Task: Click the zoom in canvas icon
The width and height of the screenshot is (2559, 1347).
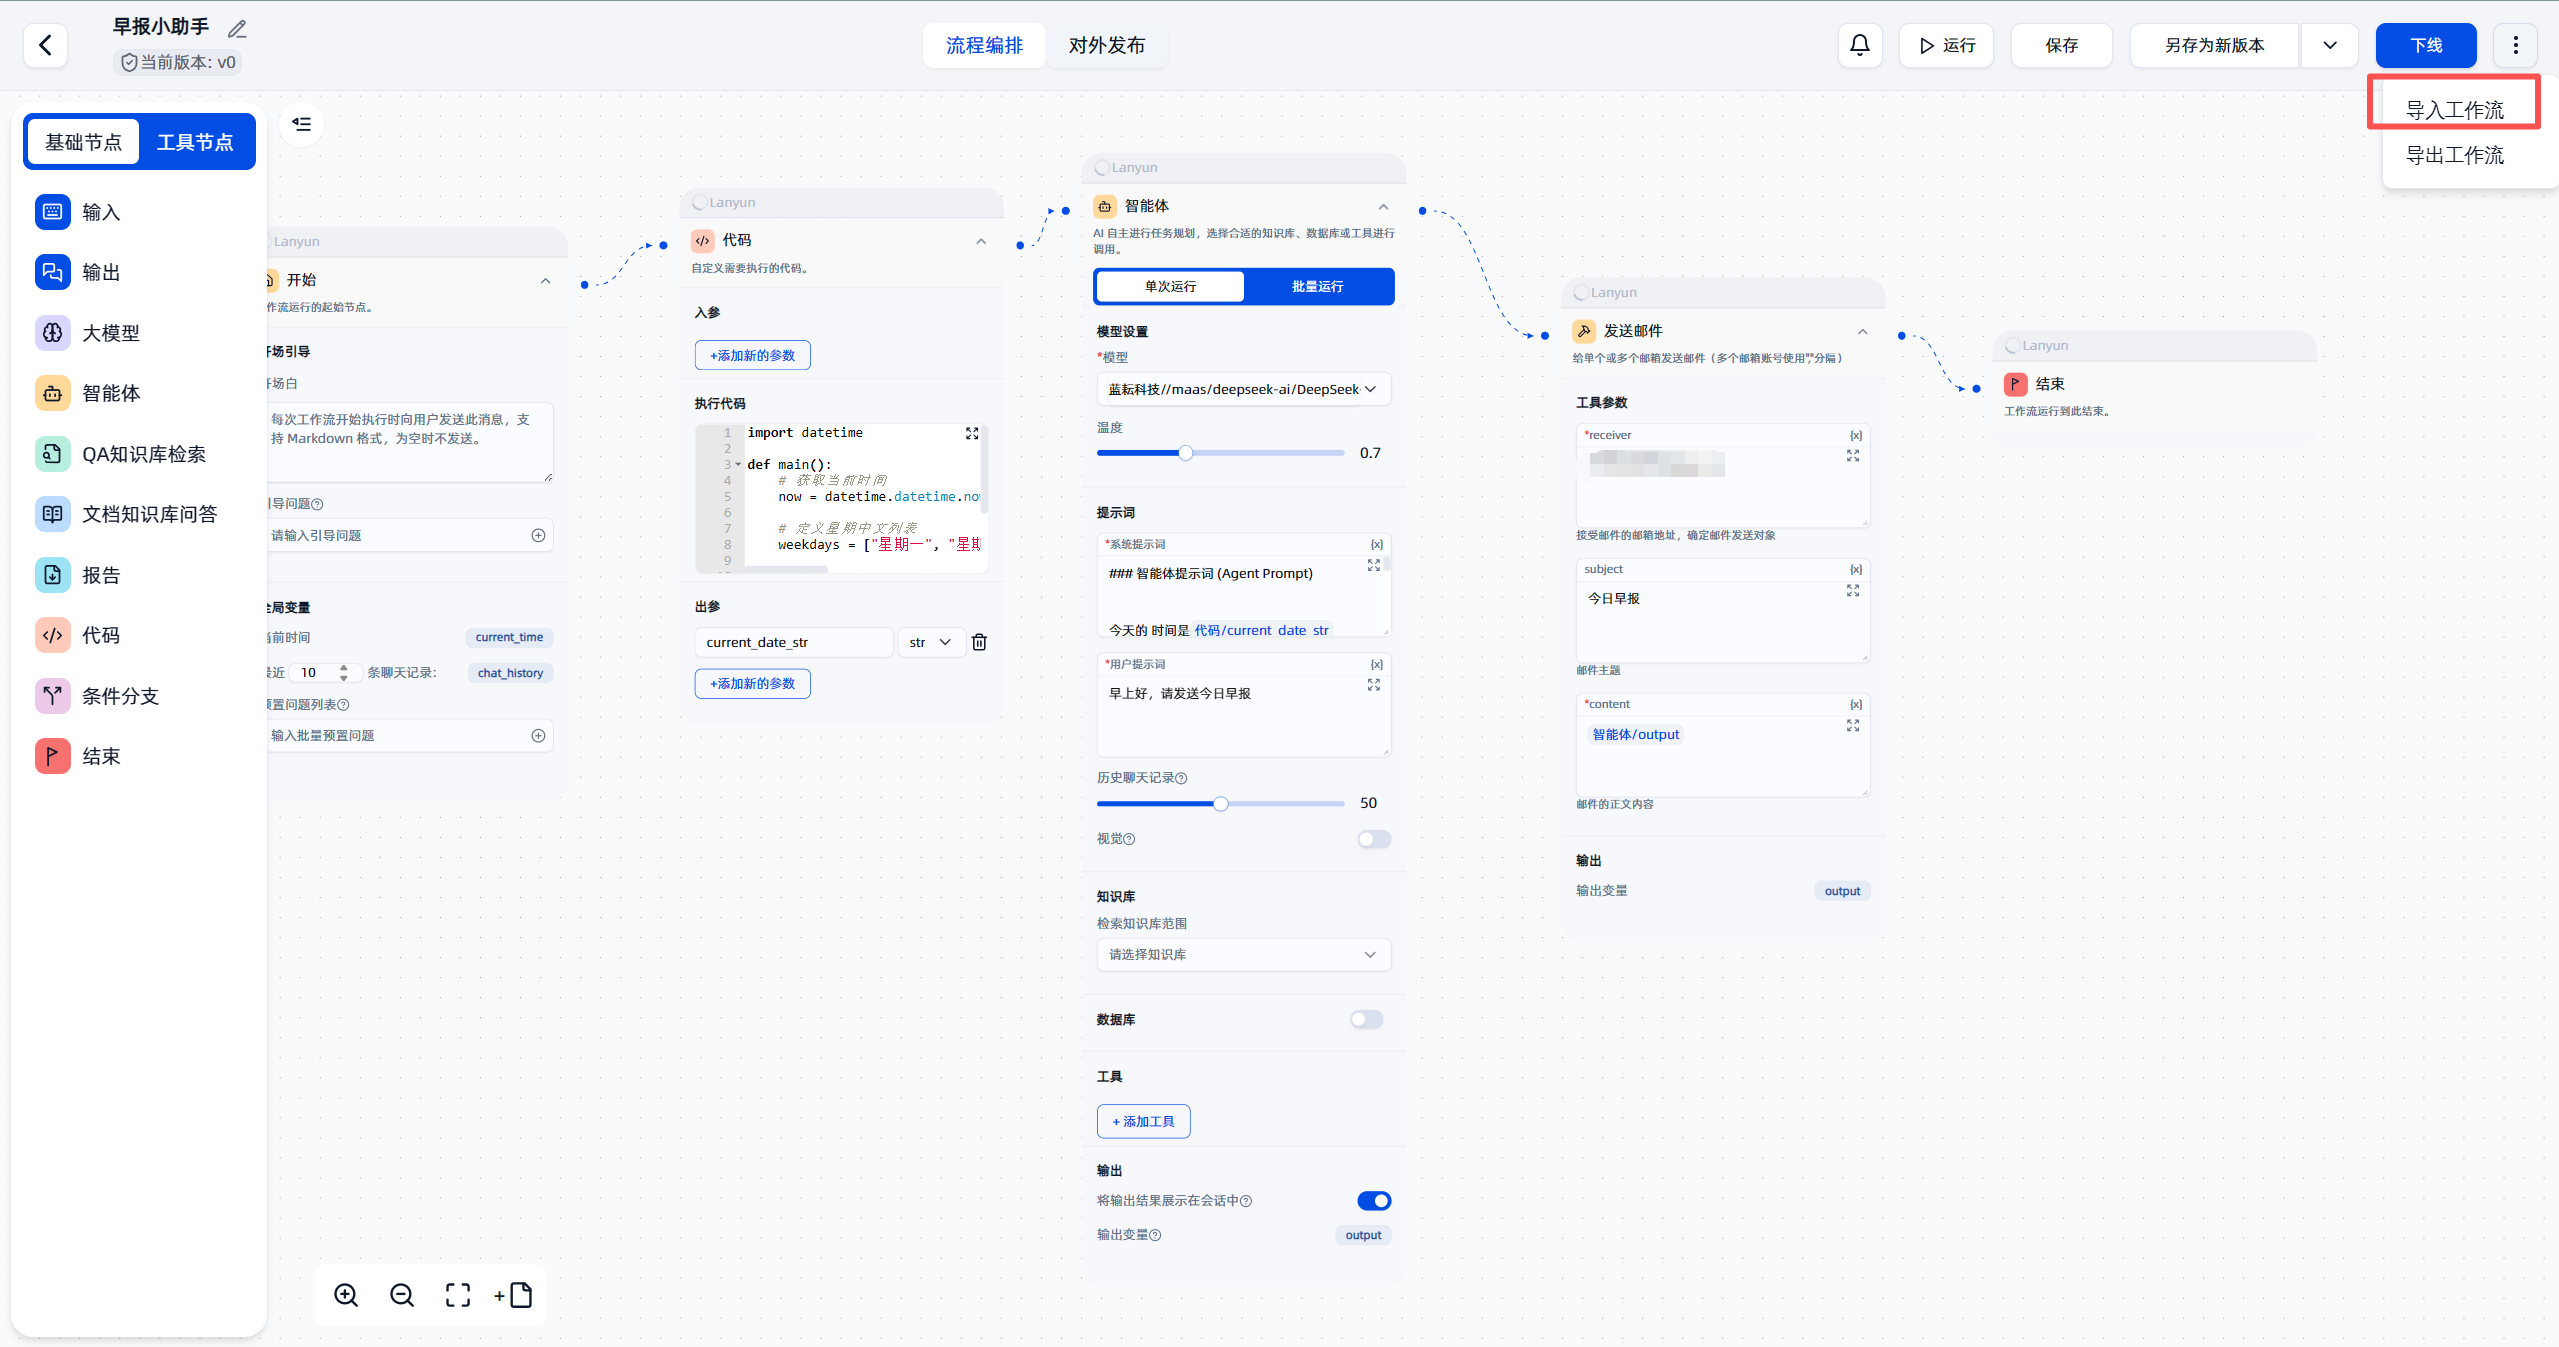Action: click(x=346, y=1295)
